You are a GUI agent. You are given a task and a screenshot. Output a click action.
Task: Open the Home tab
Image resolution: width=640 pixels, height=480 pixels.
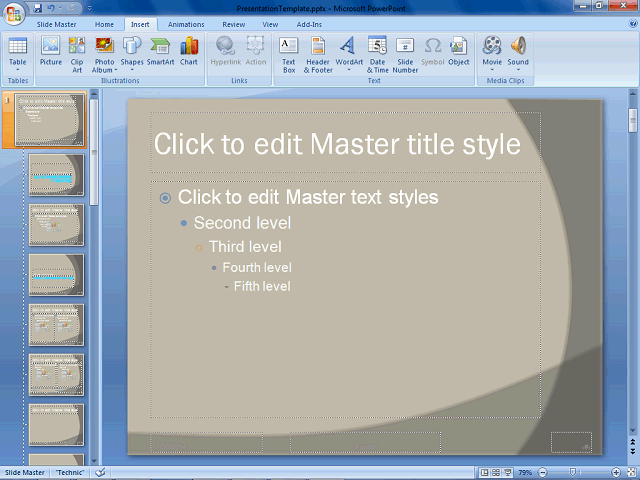(x=104, y=24)
